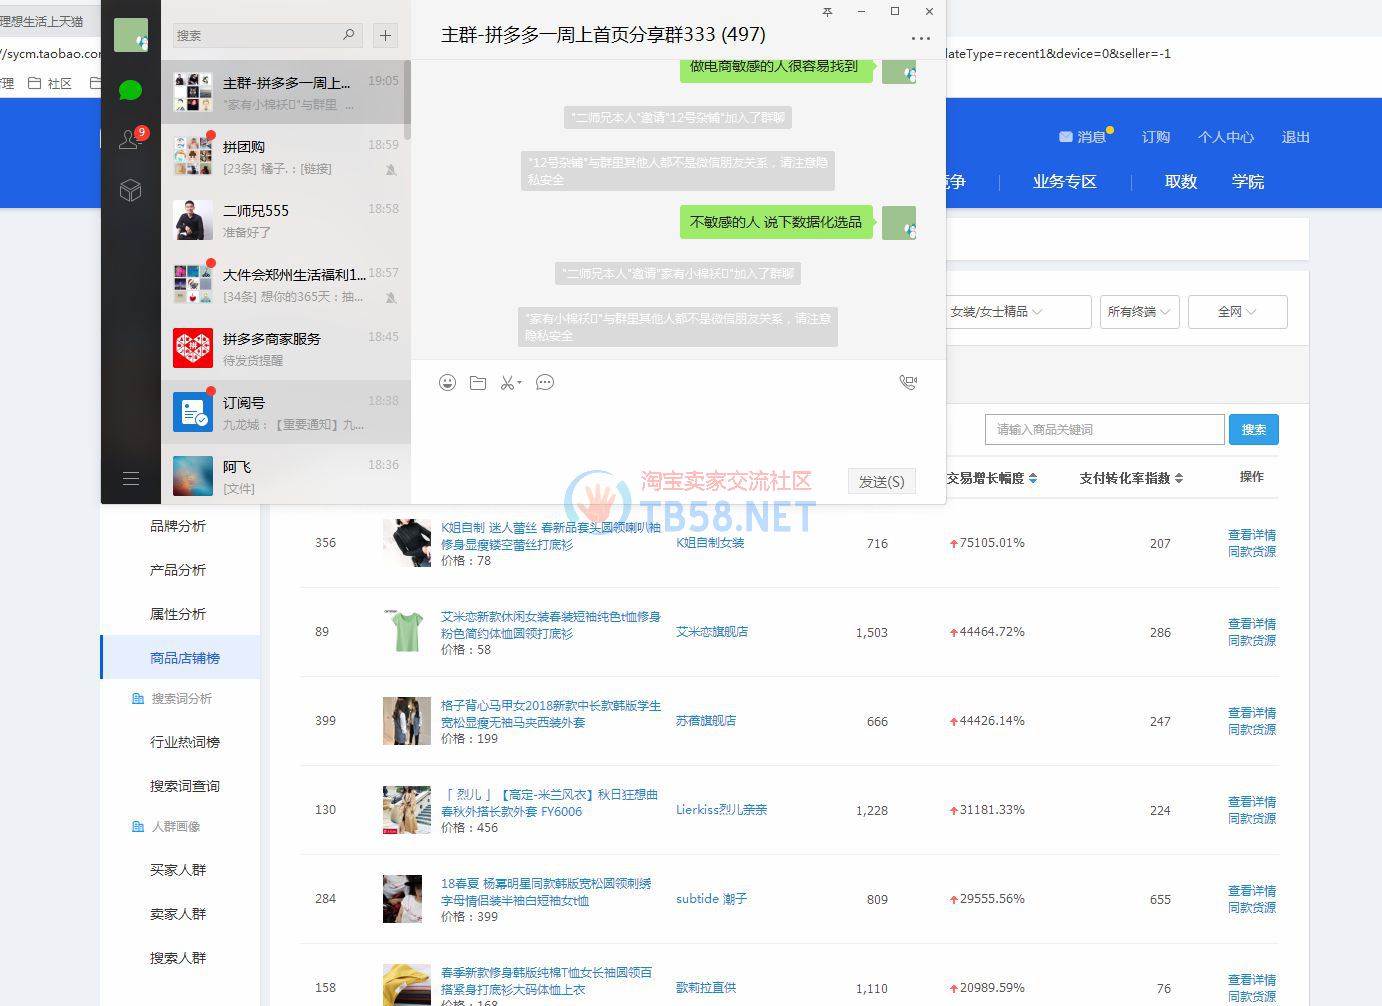Open K姐自制女装 shop link
Image resolution: width=1382 pixels, height=1006 pixels.
[710, 543]
